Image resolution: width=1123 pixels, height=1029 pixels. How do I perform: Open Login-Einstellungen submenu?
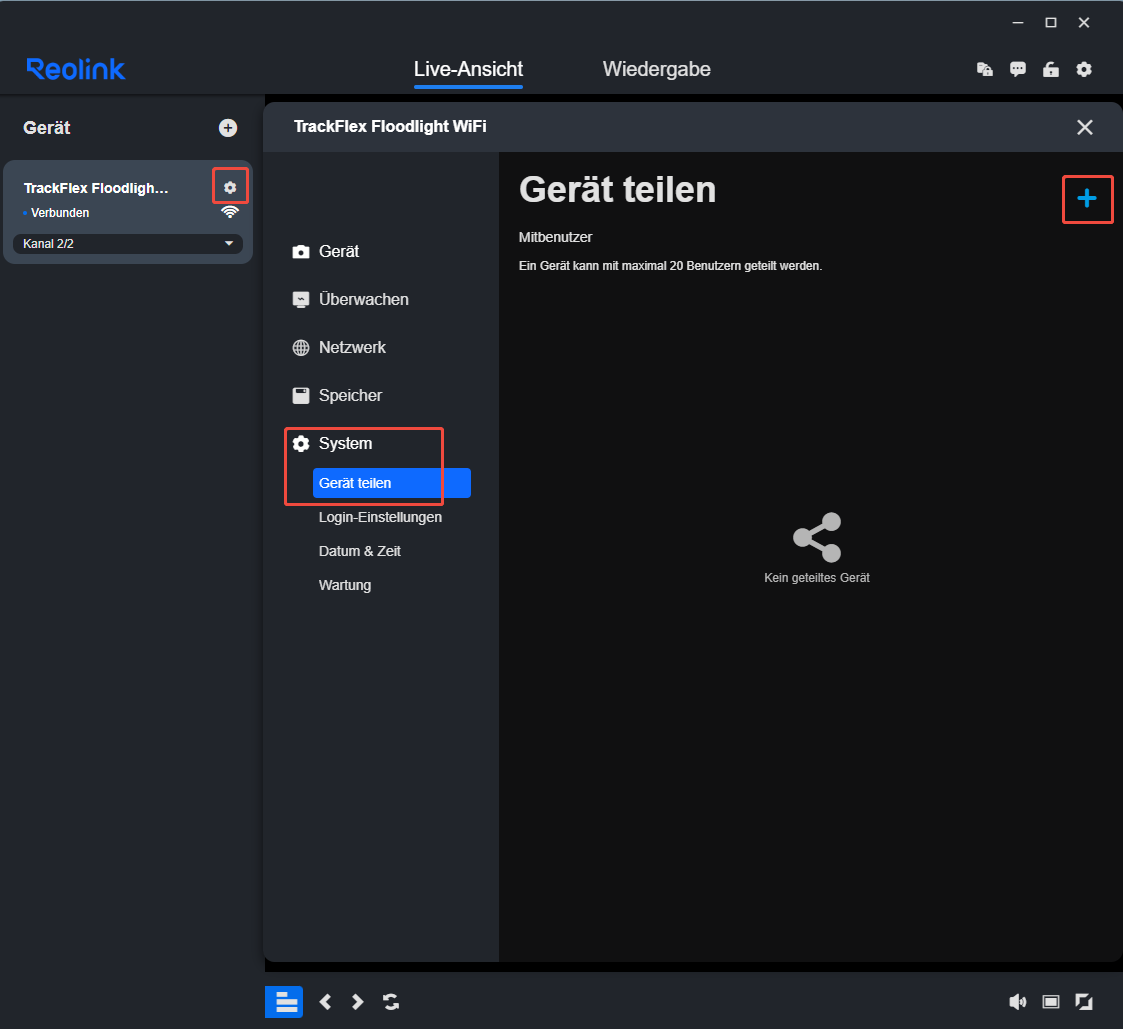(x=380, y=517)
